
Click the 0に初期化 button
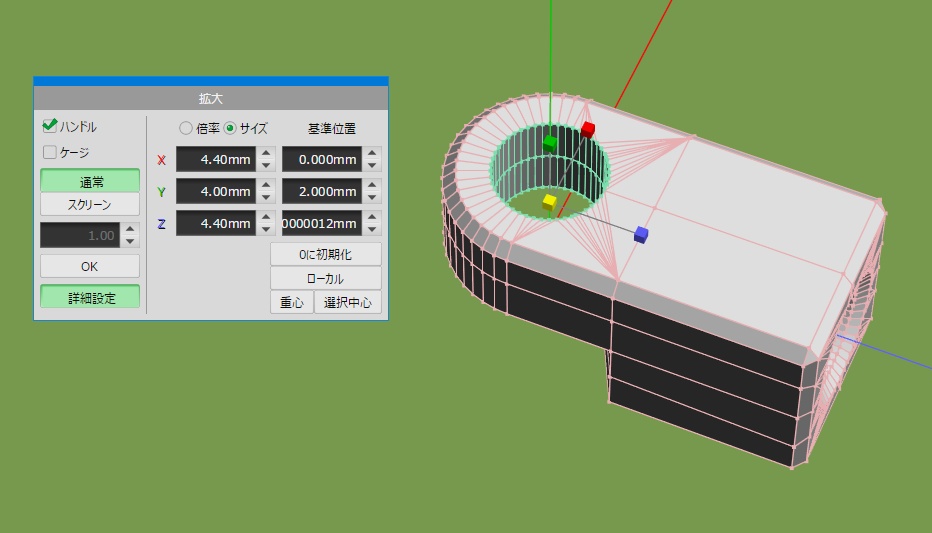click(326, 254)
